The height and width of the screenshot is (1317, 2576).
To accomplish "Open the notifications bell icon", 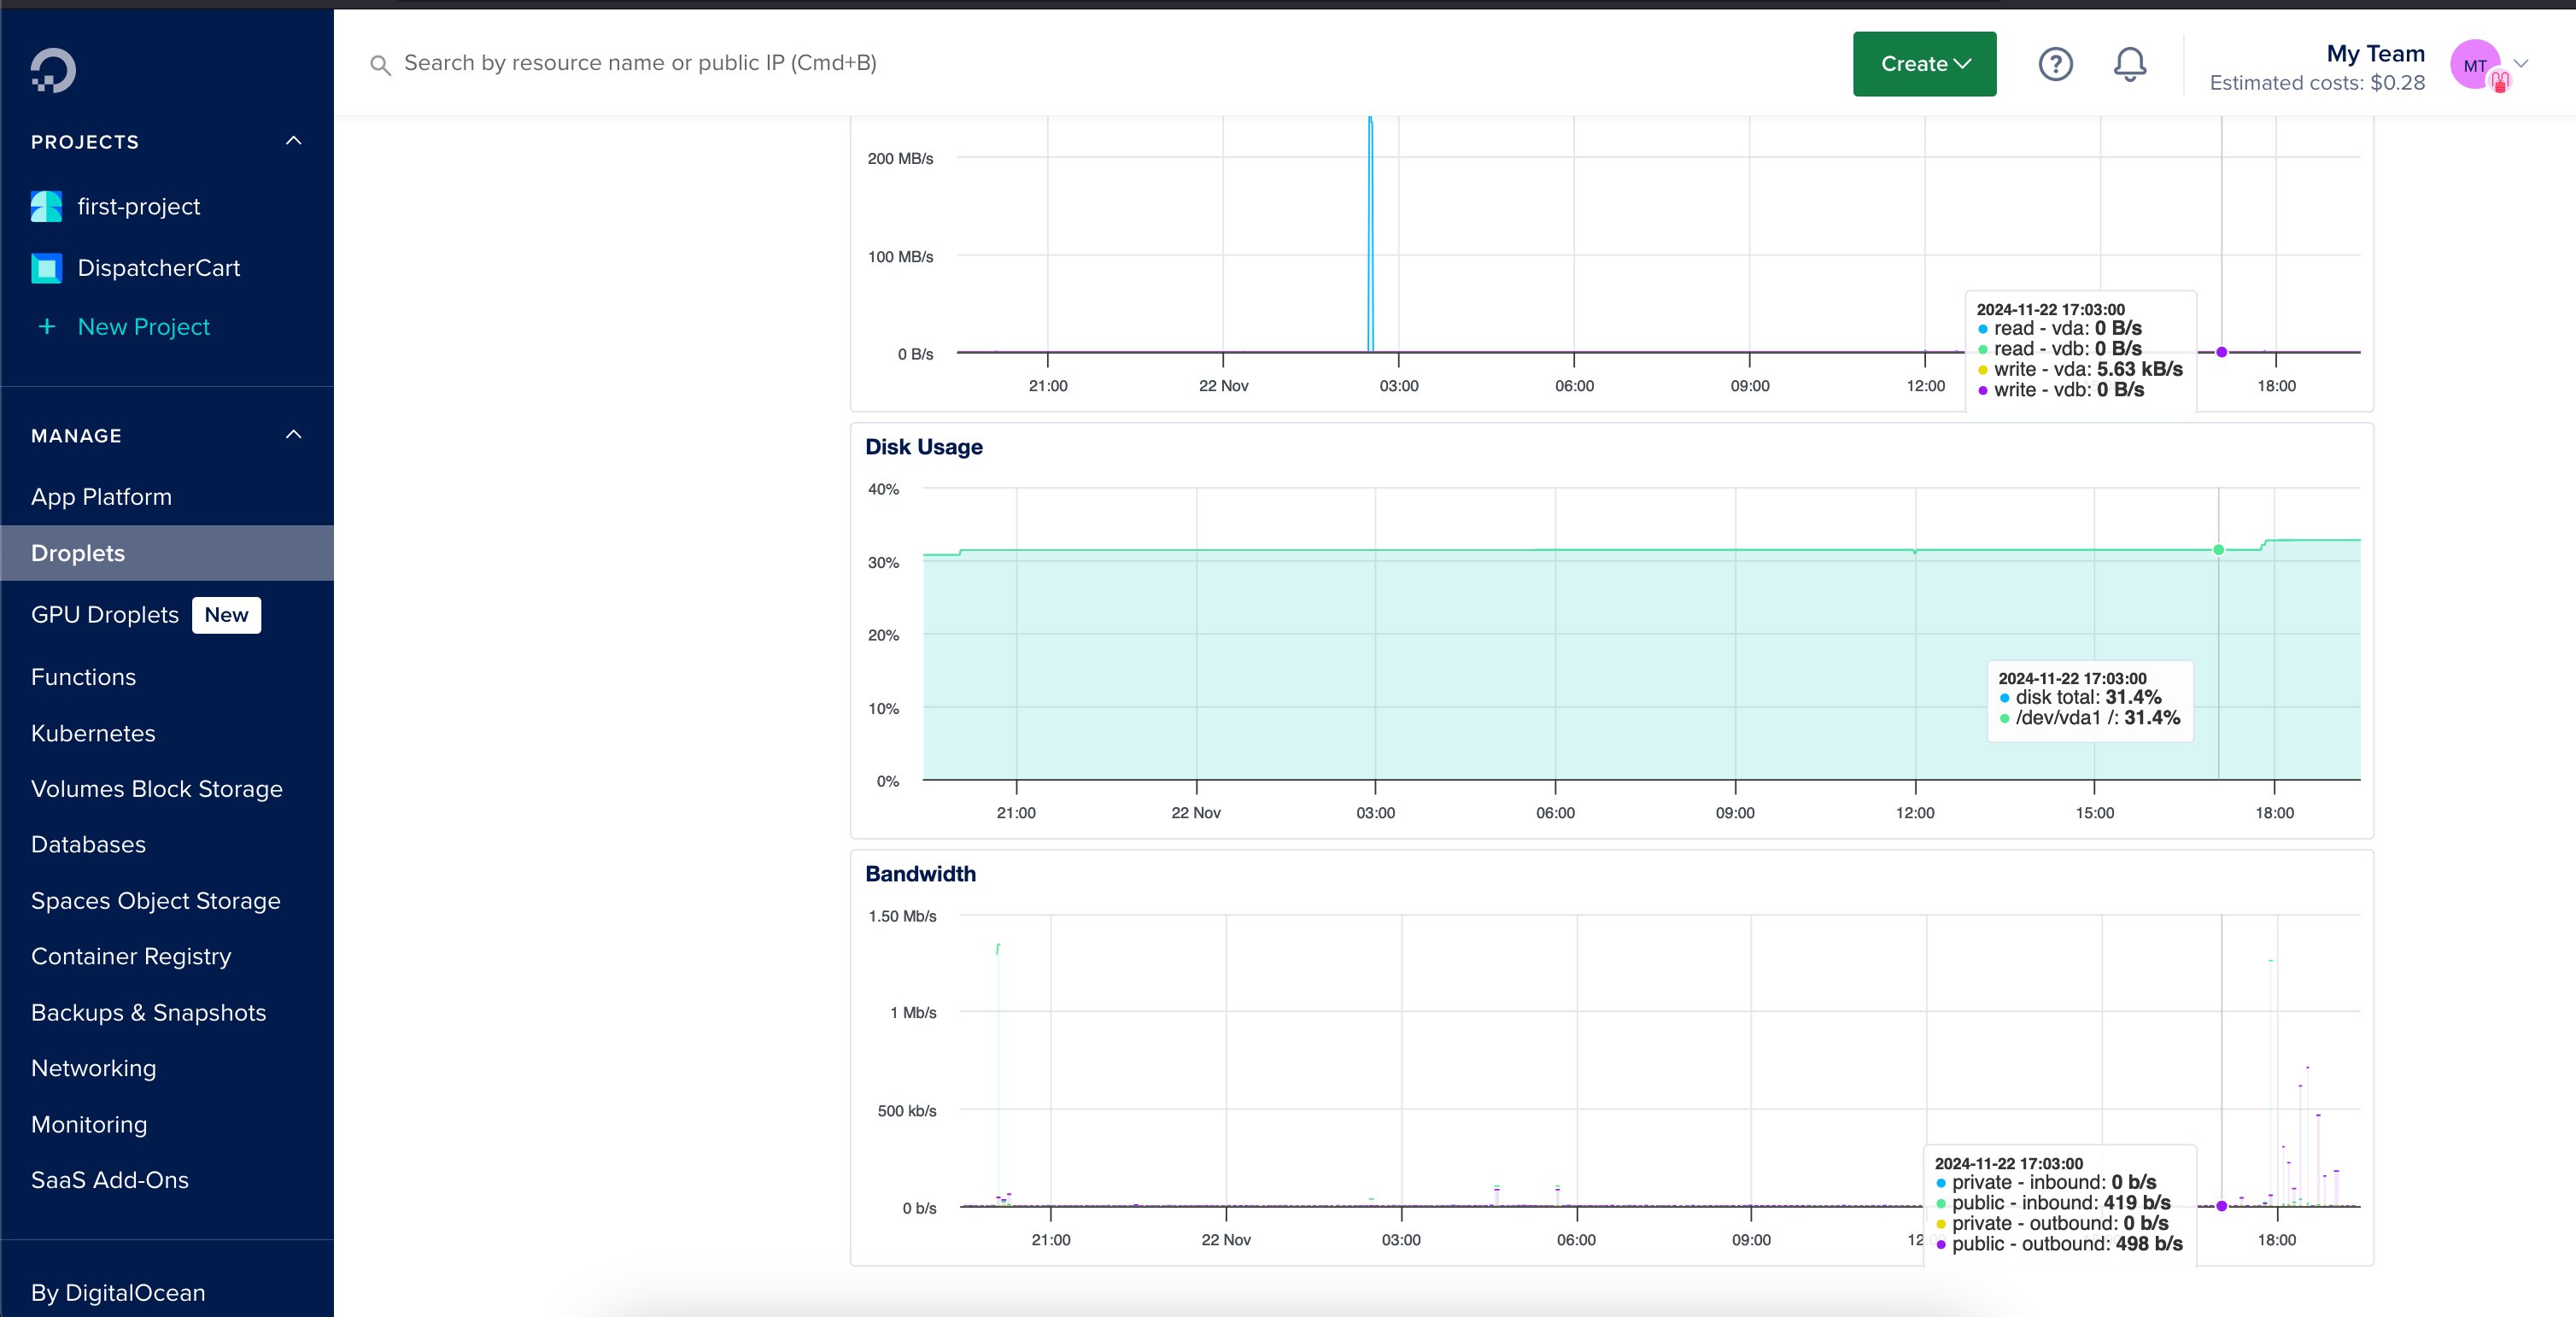I will 2129,64.
